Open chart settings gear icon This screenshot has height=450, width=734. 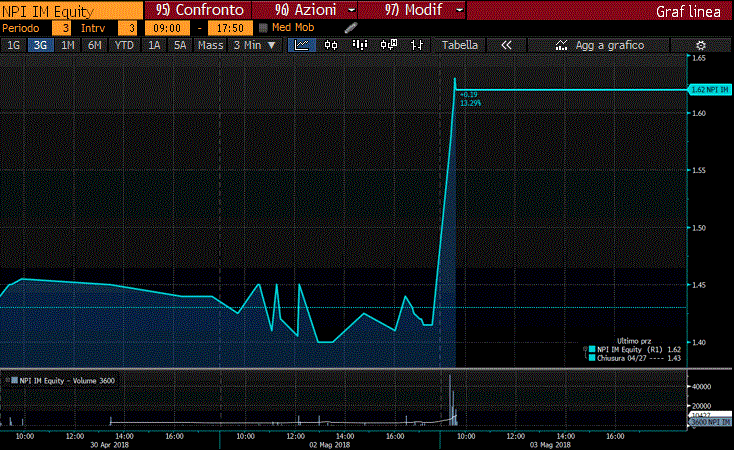[701, 45]
